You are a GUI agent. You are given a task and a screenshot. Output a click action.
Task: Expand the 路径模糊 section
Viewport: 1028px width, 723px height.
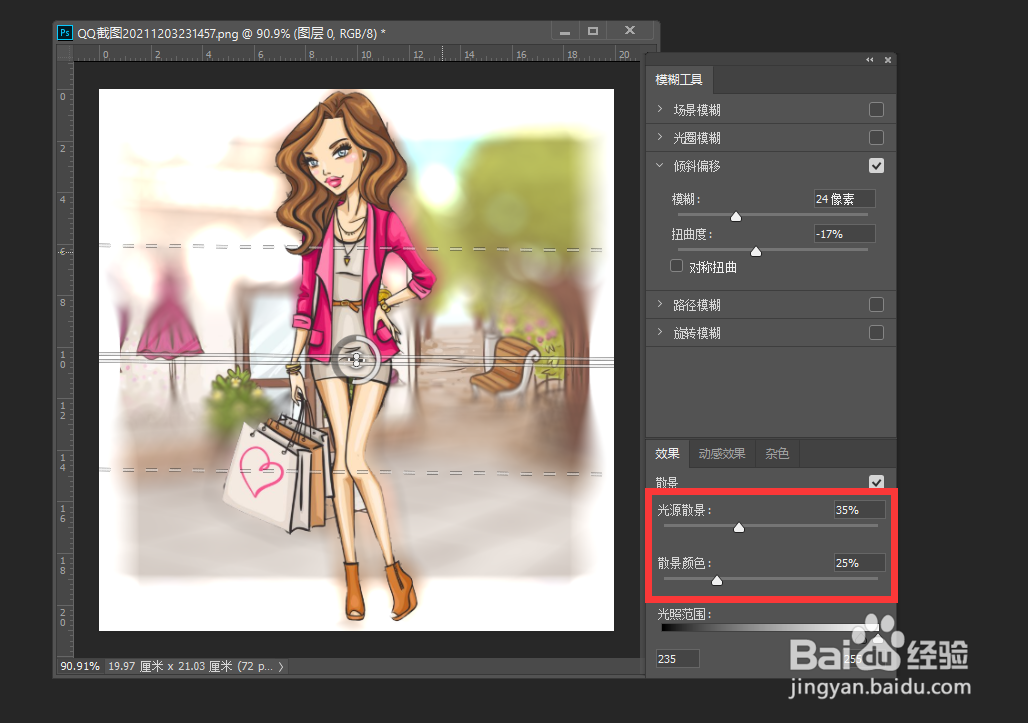click(660, 305)
